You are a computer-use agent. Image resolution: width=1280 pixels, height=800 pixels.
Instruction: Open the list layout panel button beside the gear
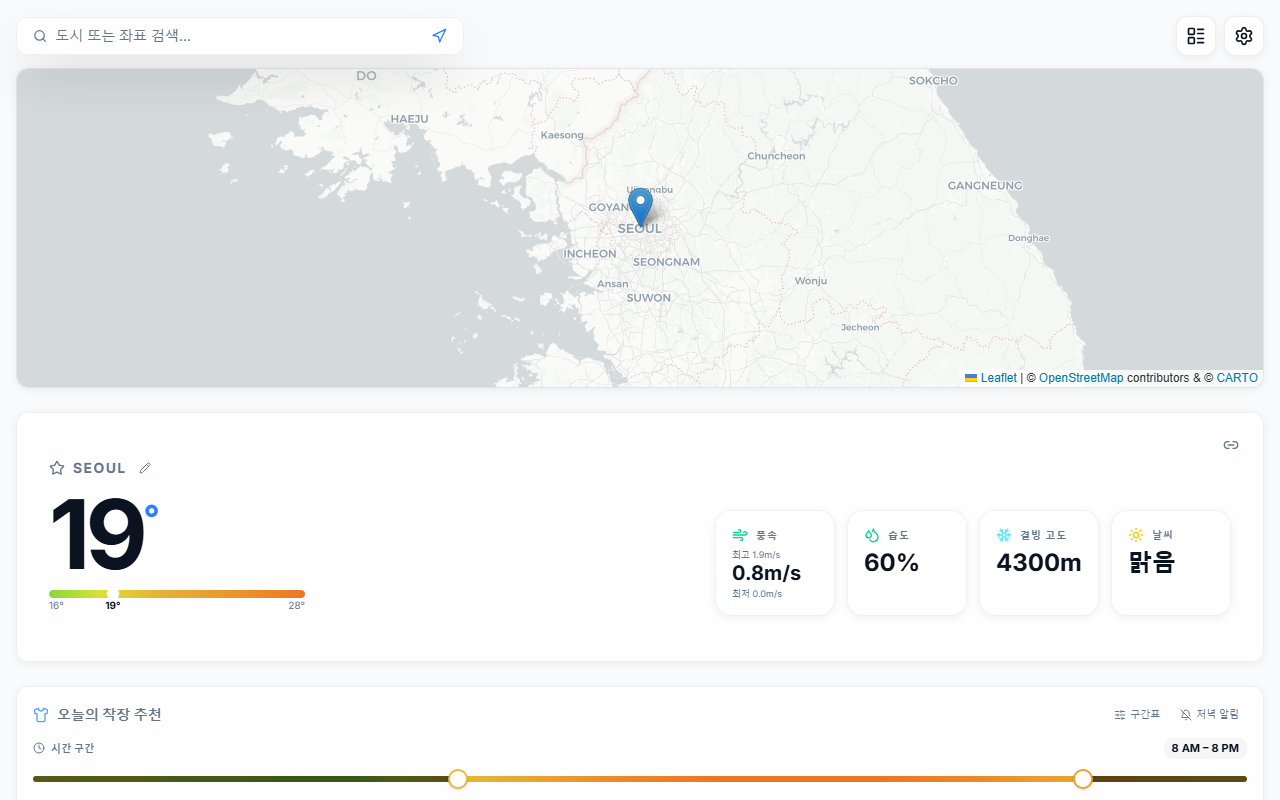click(1196, 36)
